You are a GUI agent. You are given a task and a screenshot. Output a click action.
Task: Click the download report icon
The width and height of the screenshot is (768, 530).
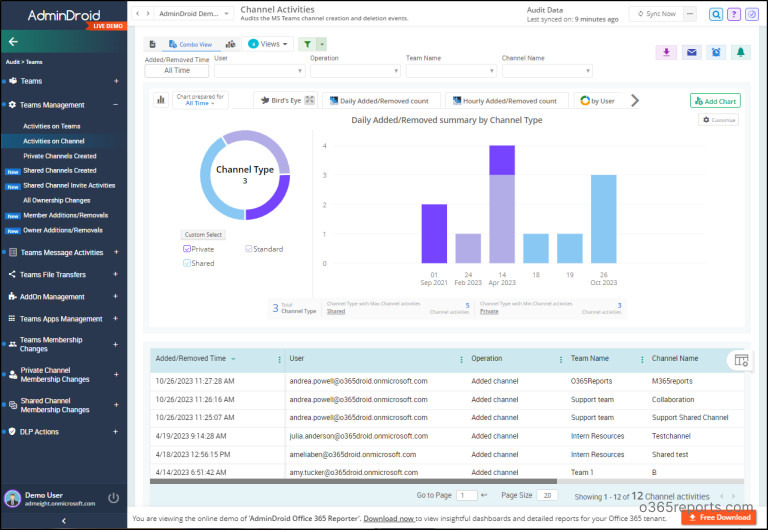(x=666, y=52)
